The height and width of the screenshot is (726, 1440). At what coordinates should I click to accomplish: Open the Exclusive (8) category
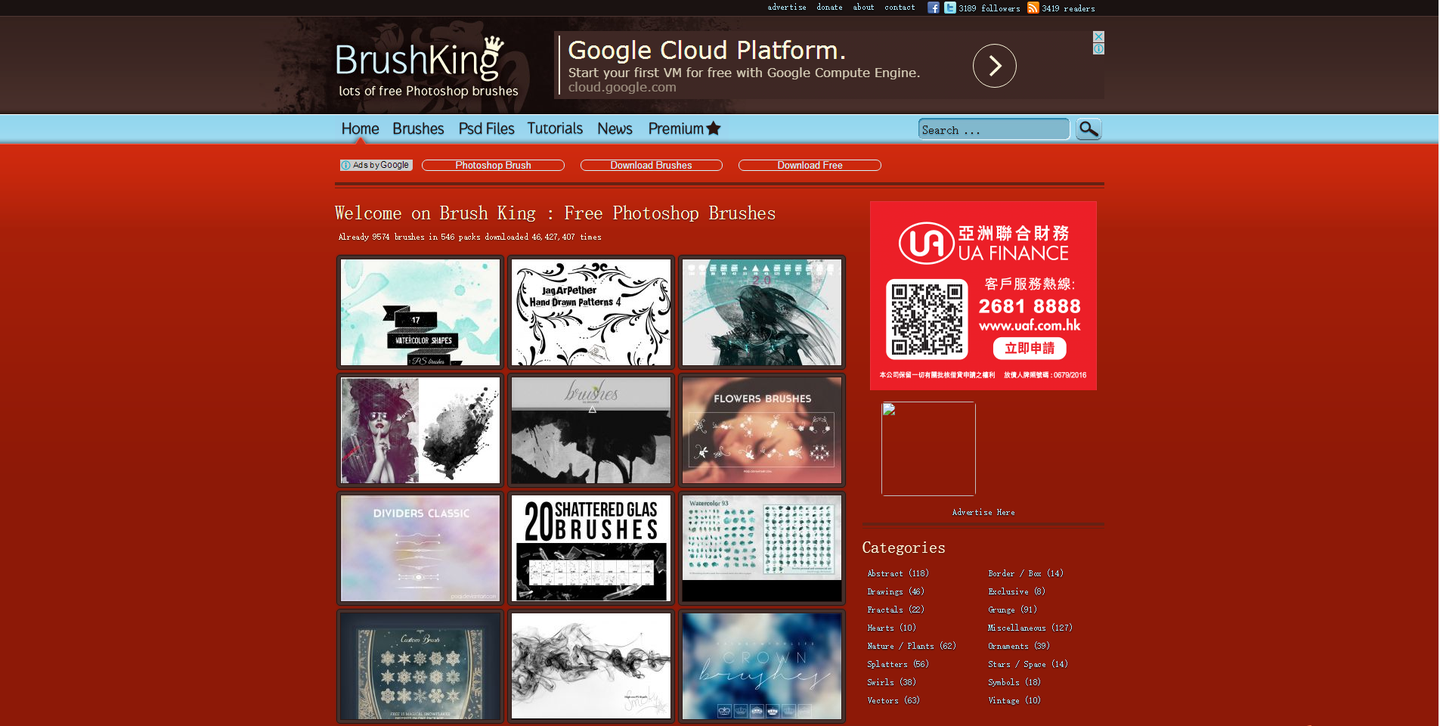pyautogui.click(x=1017, y=591)
